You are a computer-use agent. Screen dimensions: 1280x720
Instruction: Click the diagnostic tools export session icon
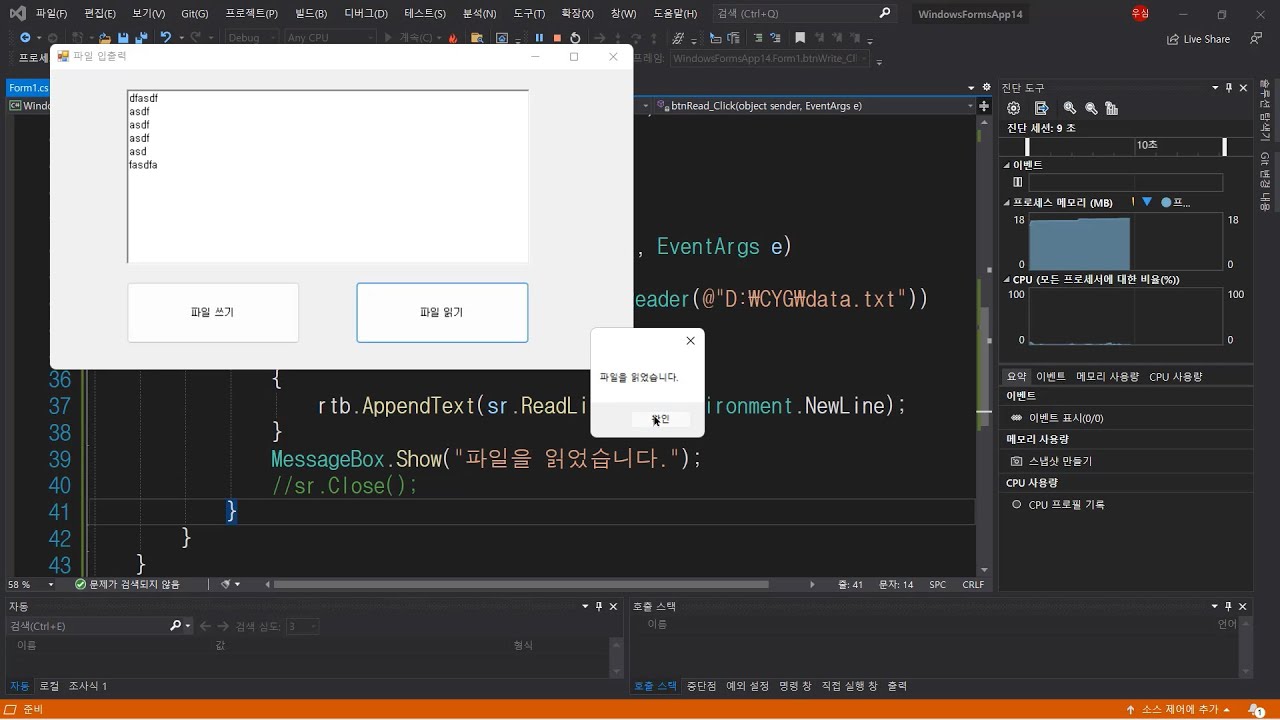1041,108
